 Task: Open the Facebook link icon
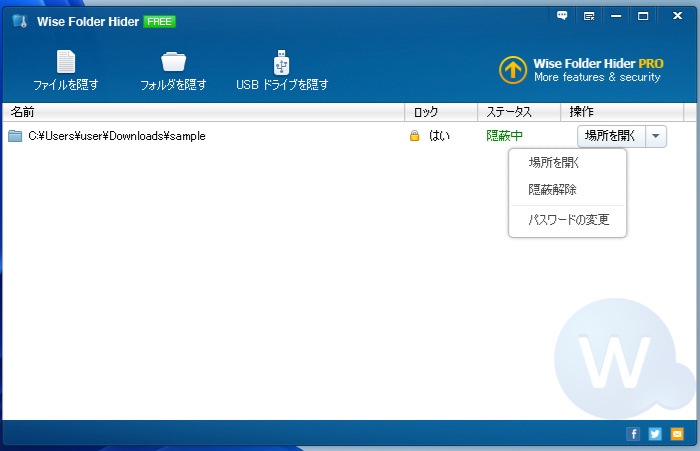point(633,434)
